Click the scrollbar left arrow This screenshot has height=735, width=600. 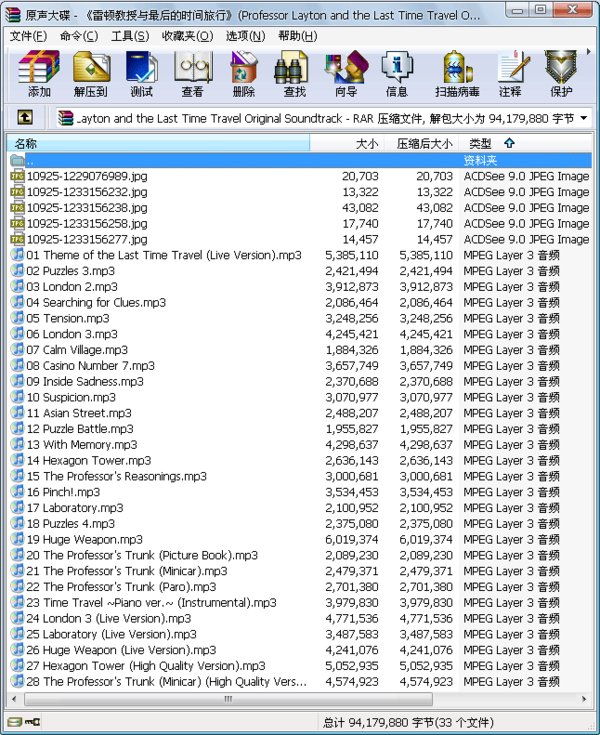point(14,699)
